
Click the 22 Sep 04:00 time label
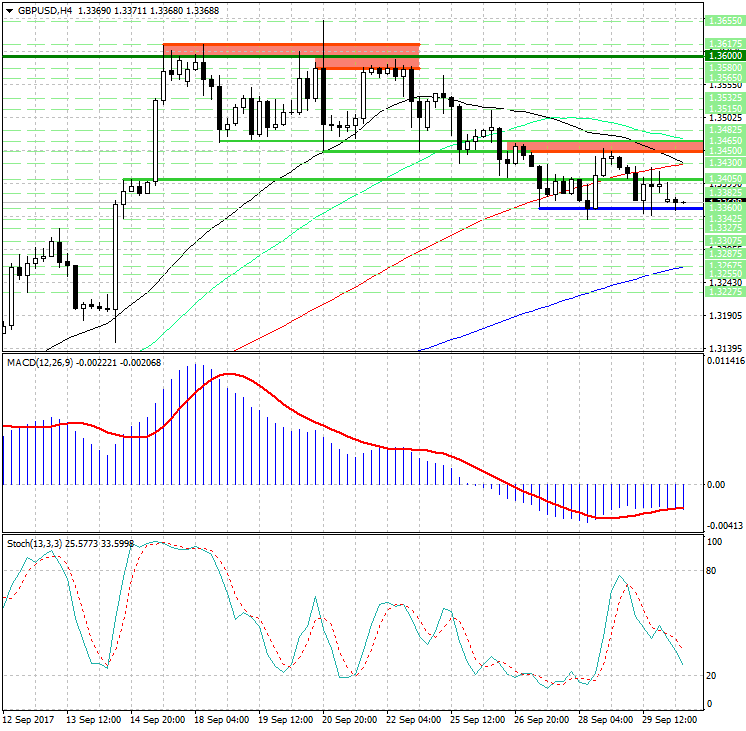pos(413,720)
